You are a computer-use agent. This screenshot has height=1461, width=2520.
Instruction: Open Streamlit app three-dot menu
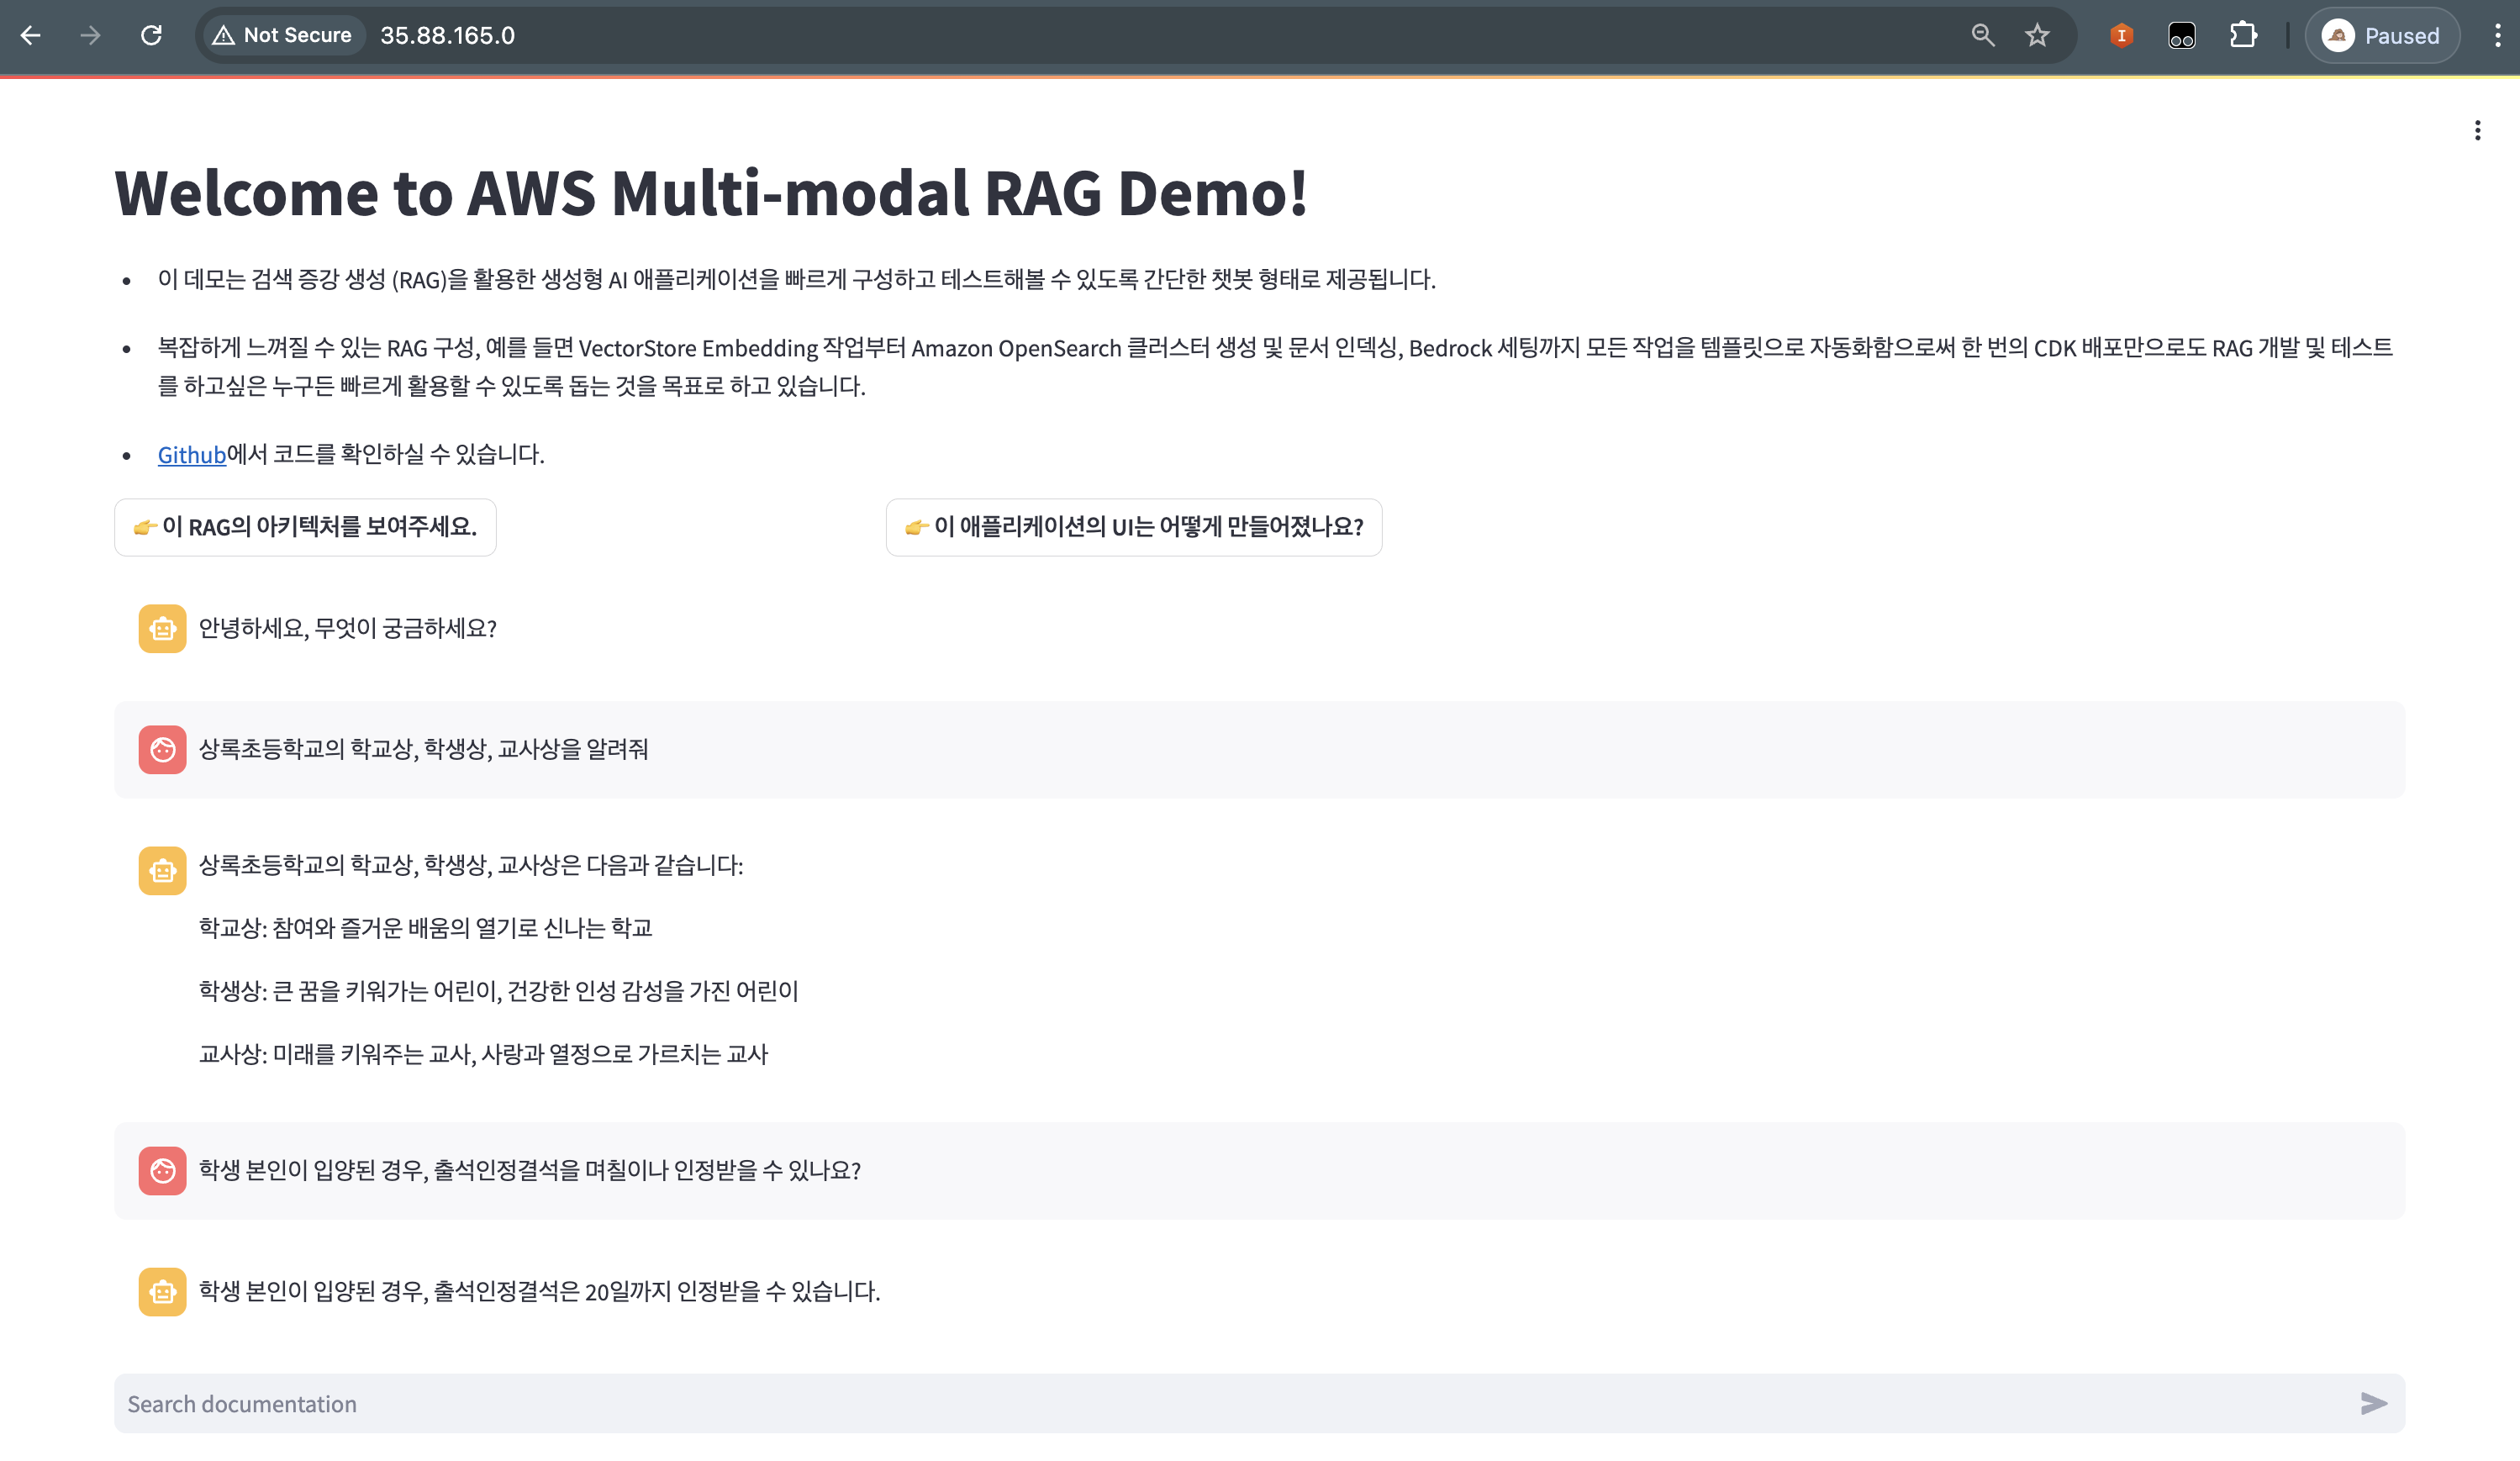click(2477, 131)
